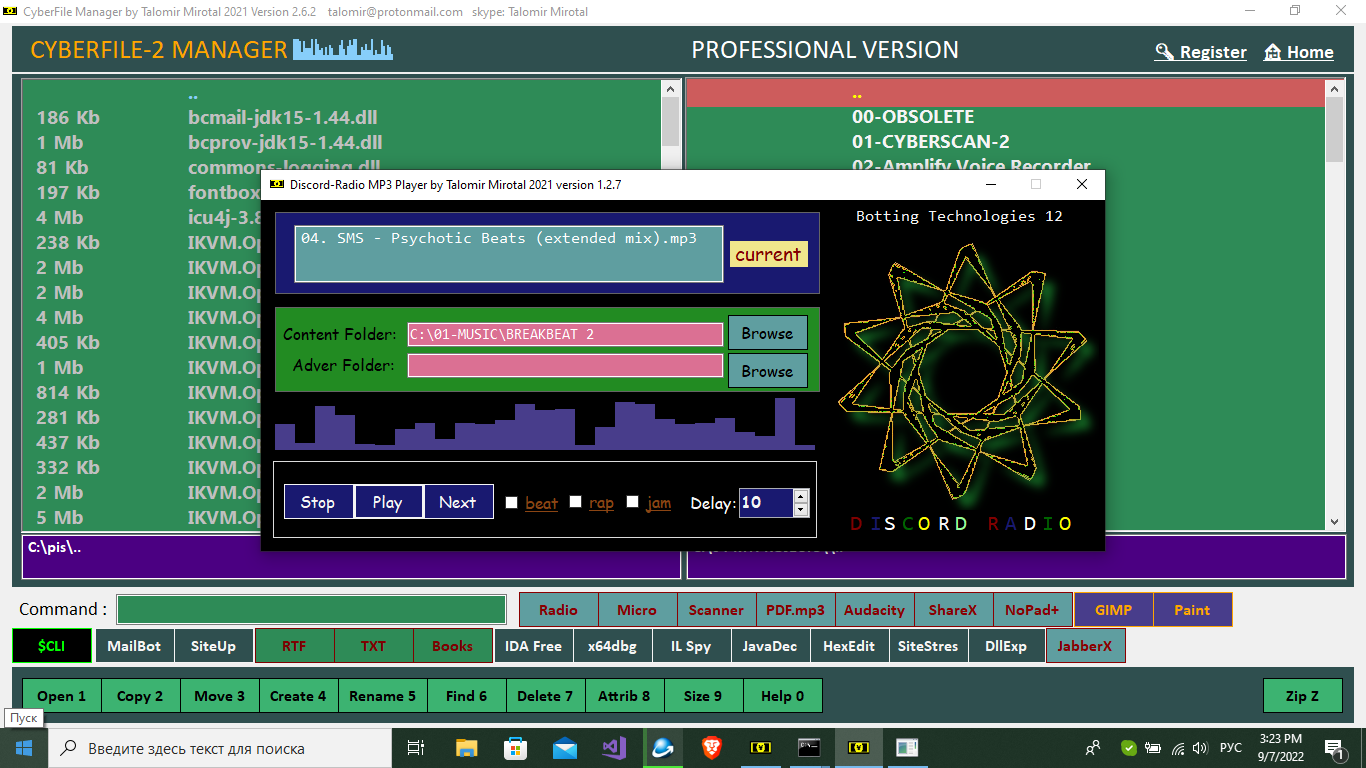1366x768 pixels.
Task: Select the Psychotic Beats track entry
Action: 499,238
